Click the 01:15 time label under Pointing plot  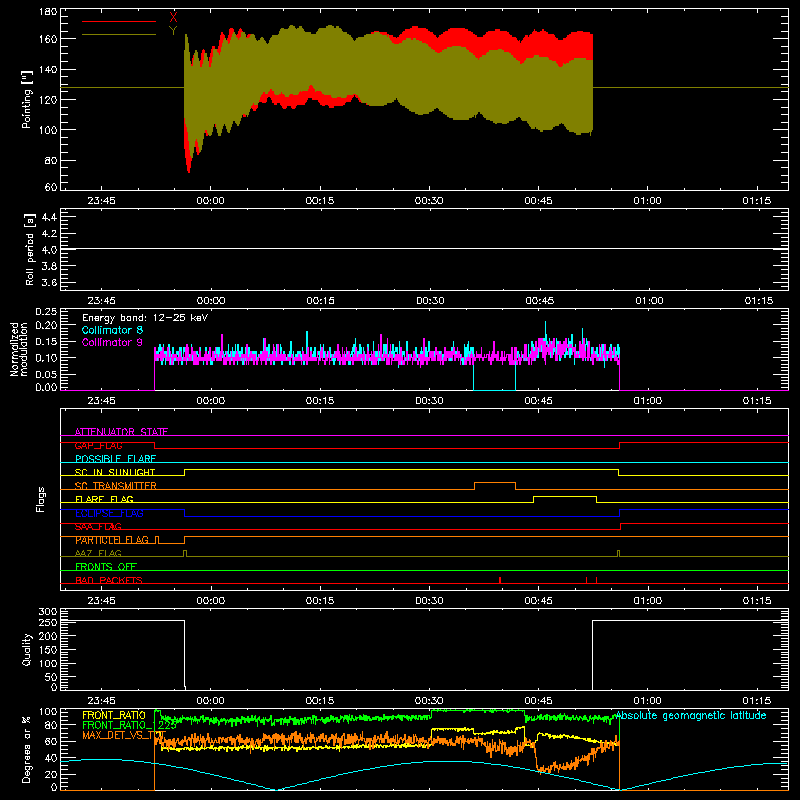click(x=757, y=201)
